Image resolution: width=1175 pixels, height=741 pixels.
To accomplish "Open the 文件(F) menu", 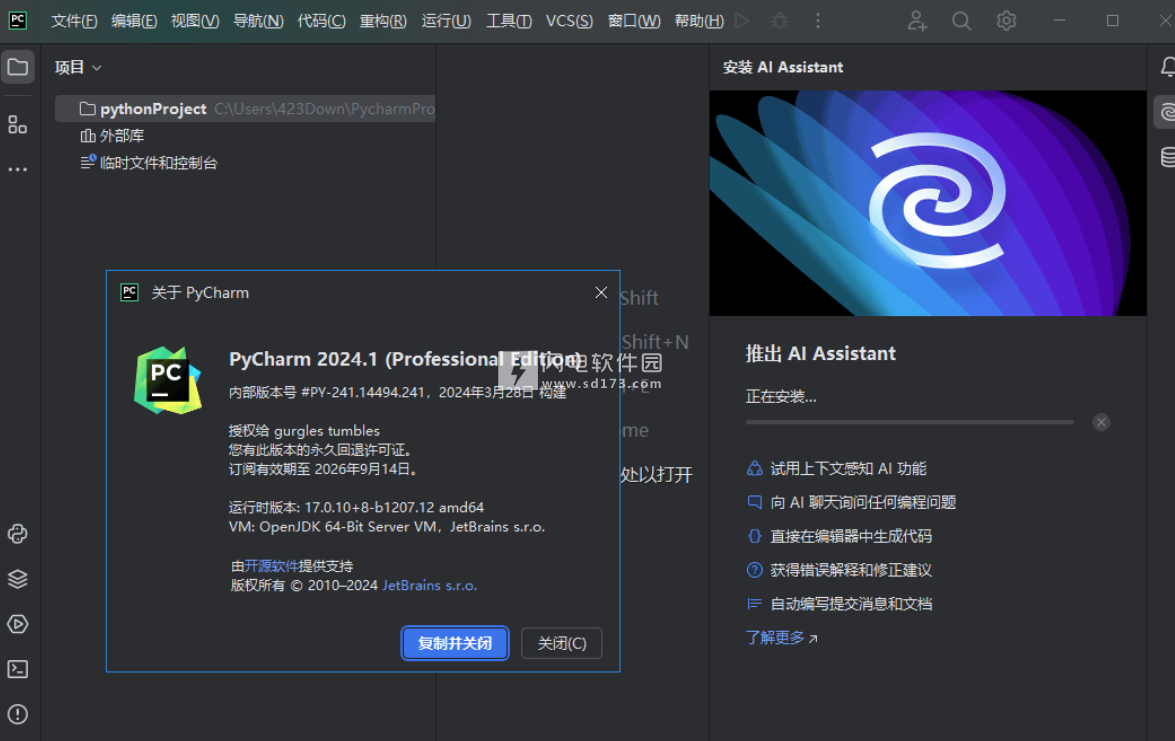I will (73, 20).
